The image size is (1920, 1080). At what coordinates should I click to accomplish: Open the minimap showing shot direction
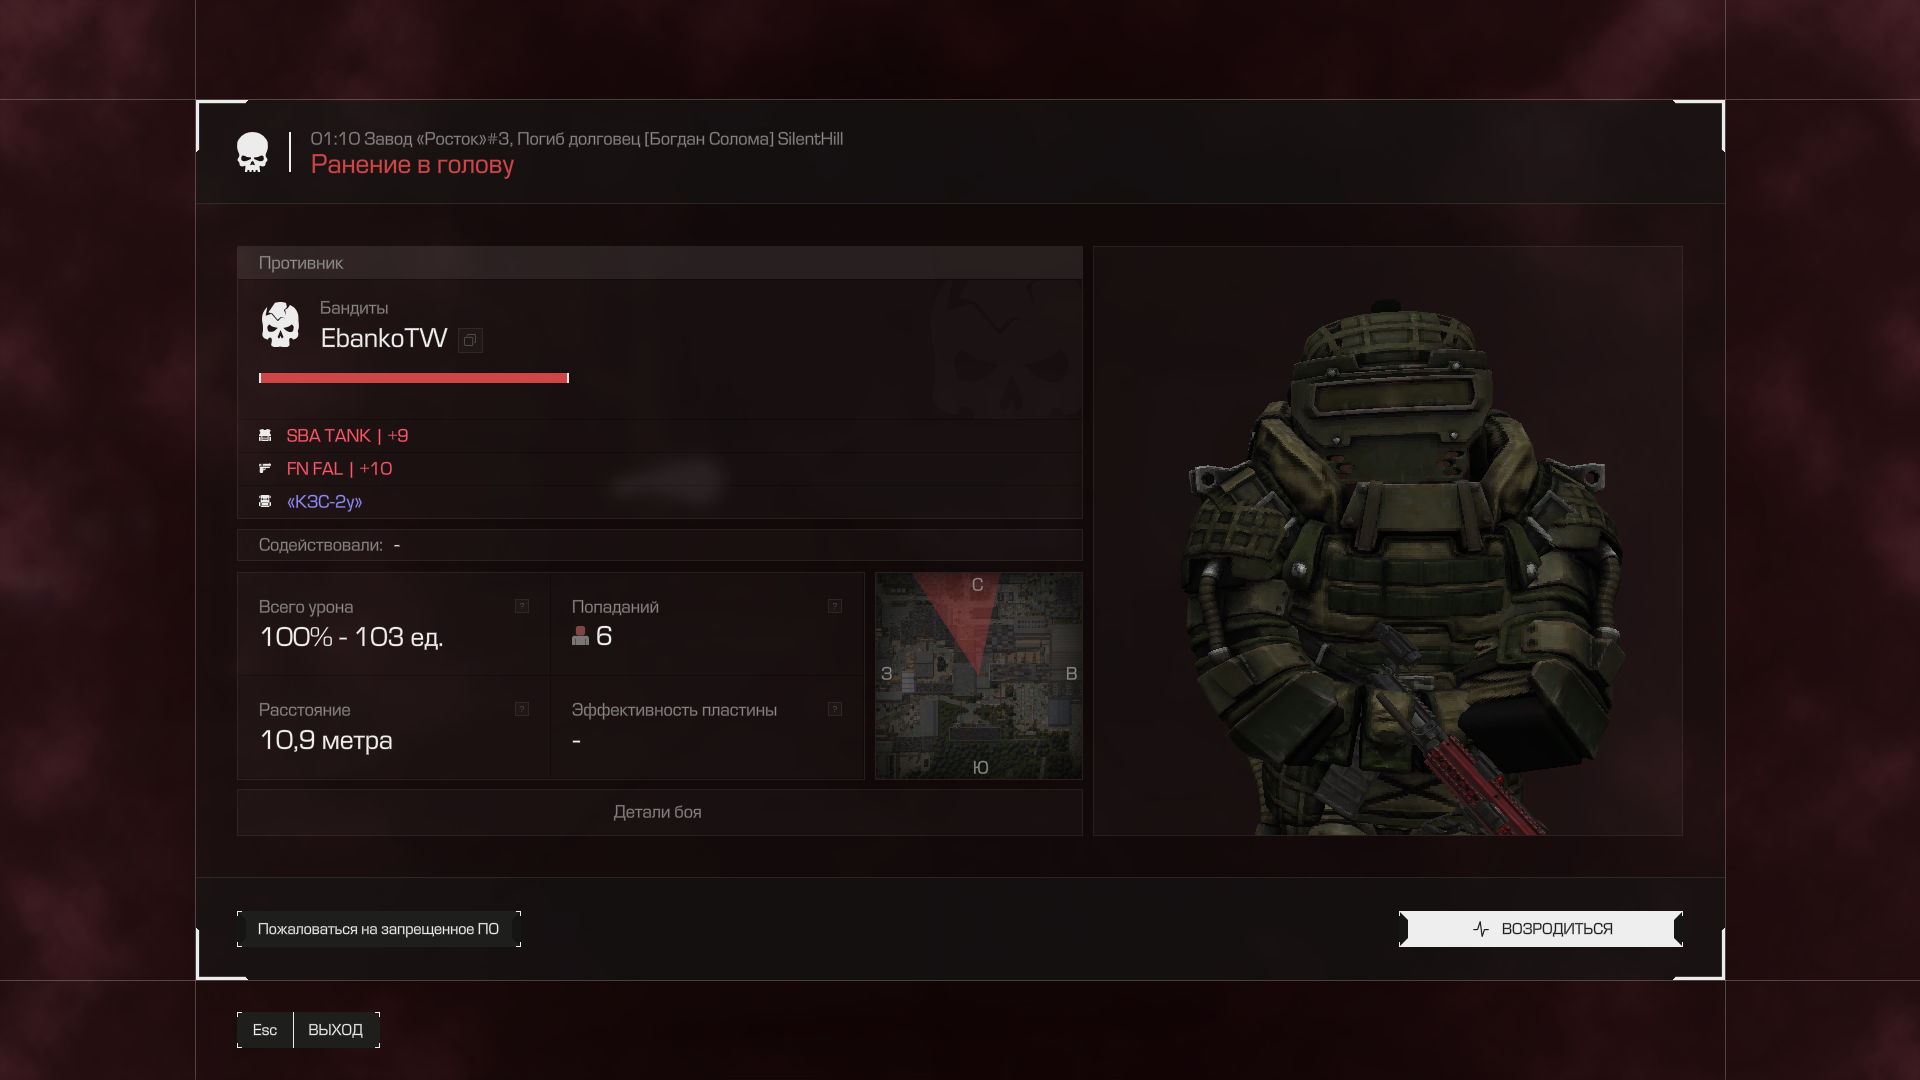click(978, 675)
